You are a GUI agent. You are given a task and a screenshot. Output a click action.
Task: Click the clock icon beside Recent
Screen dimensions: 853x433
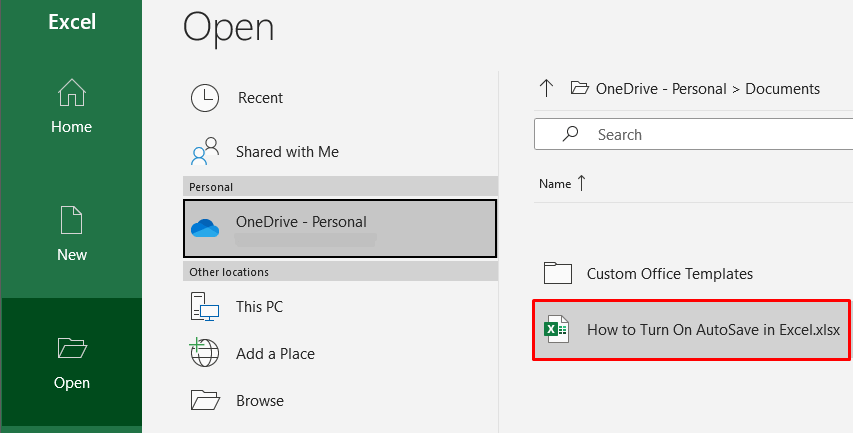(205, 98)
